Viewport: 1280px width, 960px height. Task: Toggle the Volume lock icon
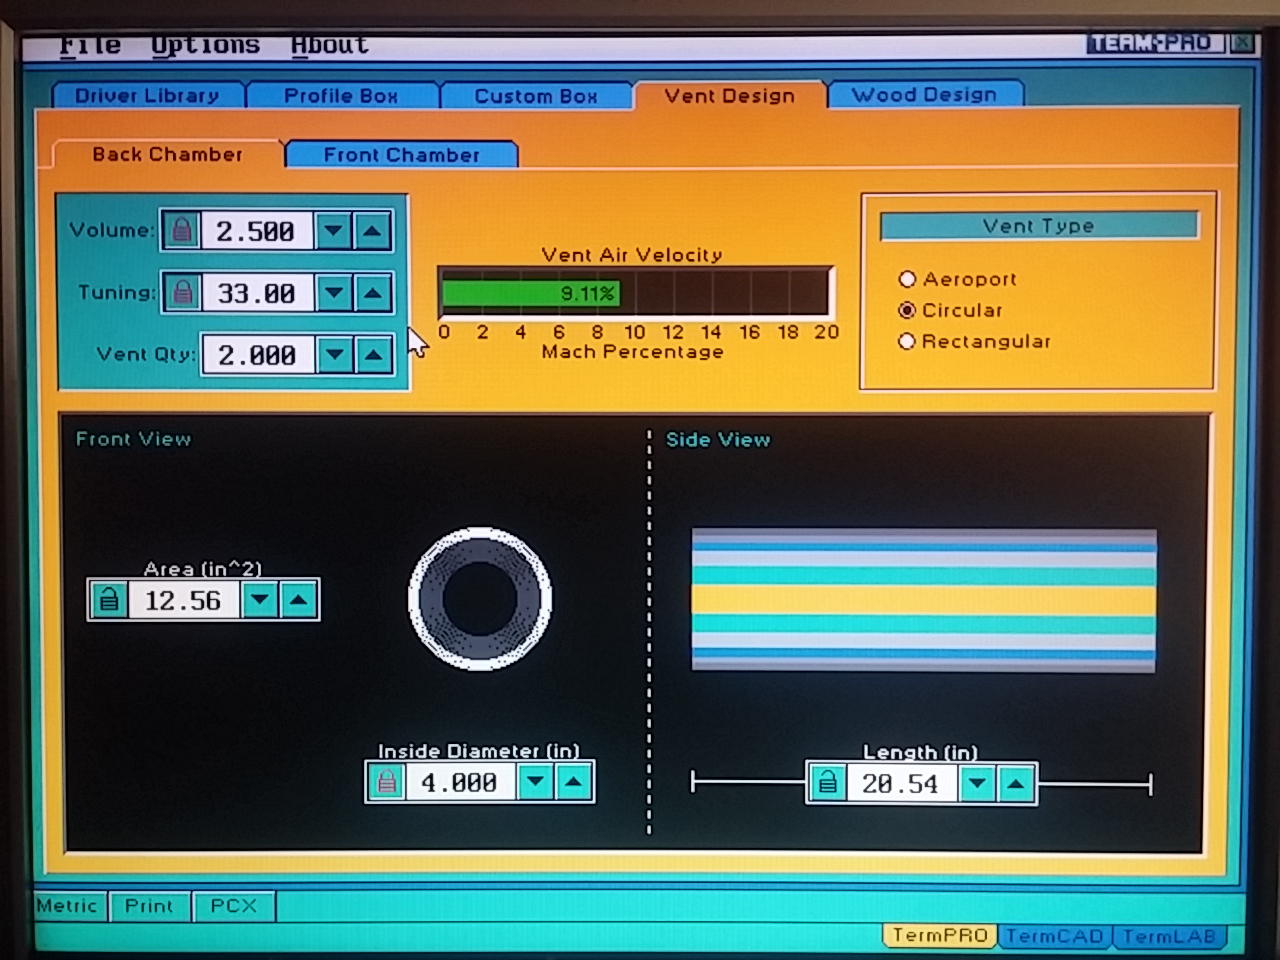point(182,231)
